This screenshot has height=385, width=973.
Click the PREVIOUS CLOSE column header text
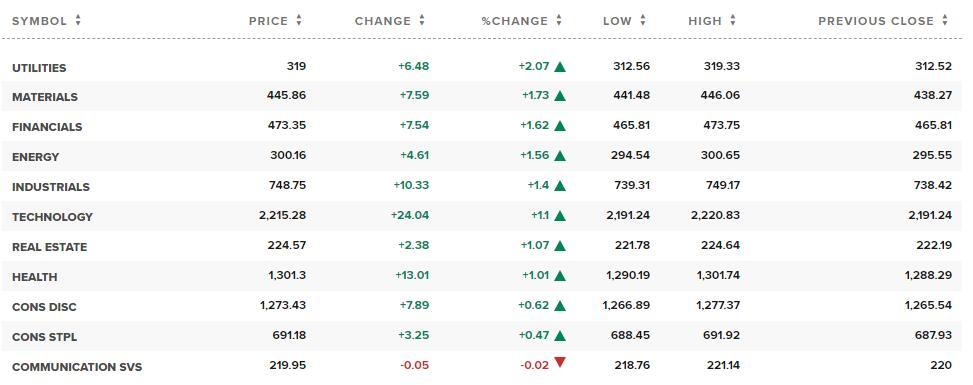click(x=876, y=21)
